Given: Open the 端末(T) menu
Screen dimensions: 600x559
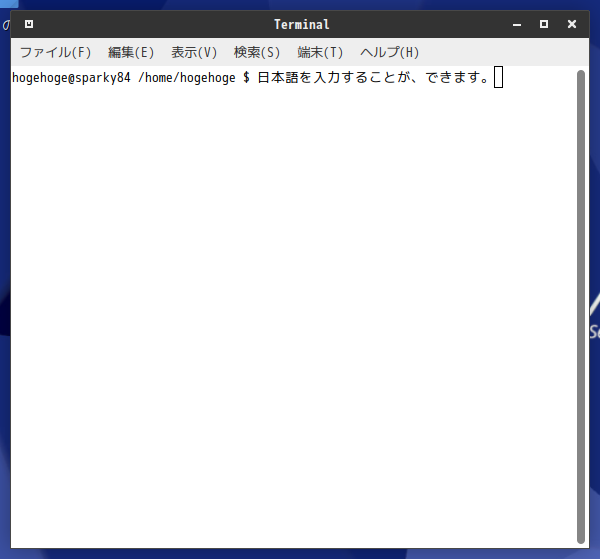Looking at the screenshot, I should 320,52.
